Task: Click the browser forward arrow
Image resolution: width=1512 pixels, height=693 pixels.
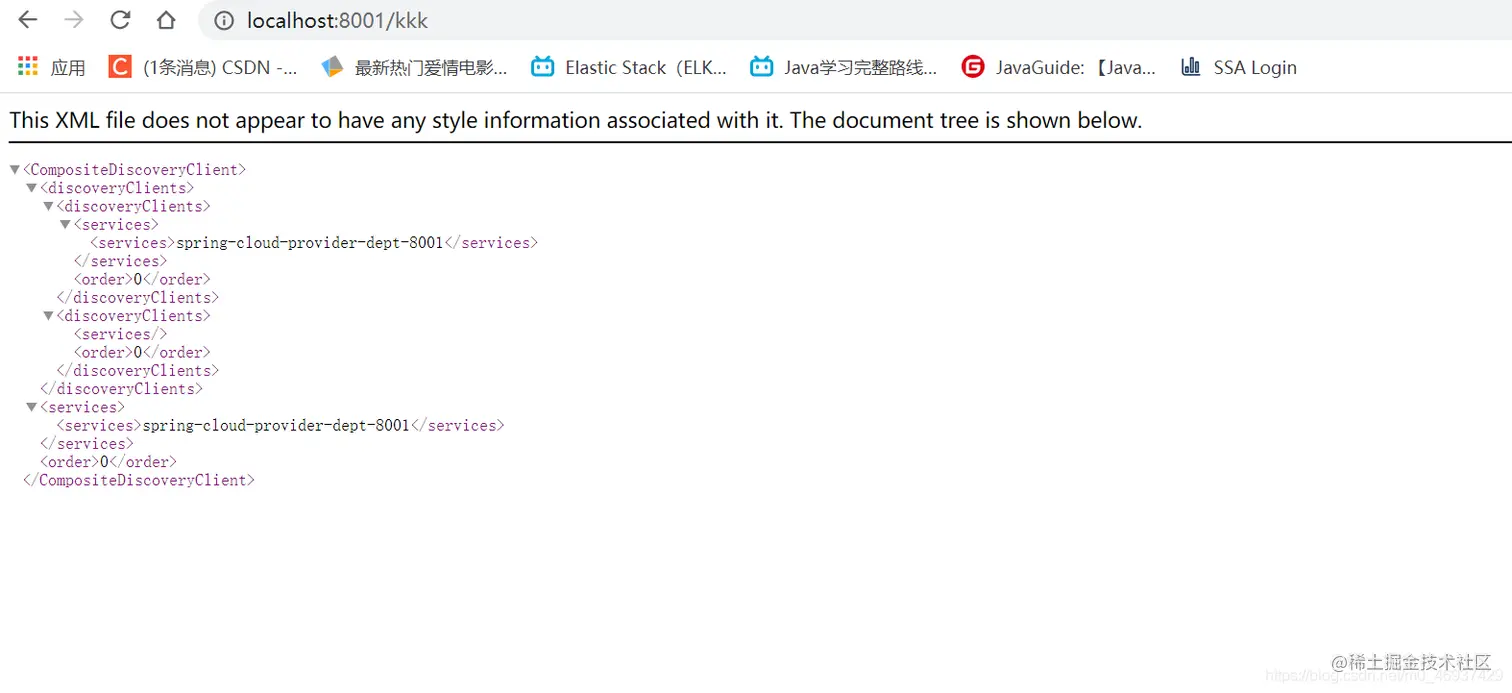Action: pyautogui.click(x=73, y=20)
